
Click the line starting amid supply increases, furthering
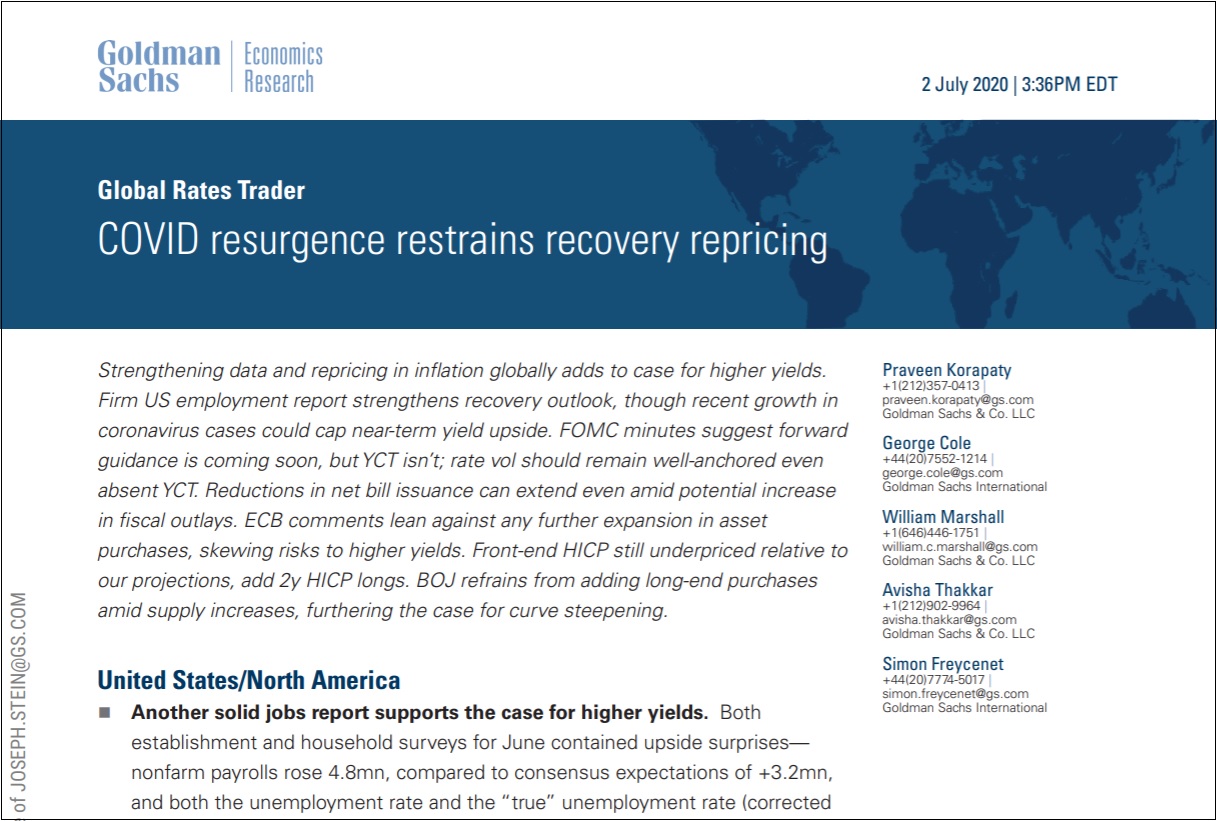(382, 611)
